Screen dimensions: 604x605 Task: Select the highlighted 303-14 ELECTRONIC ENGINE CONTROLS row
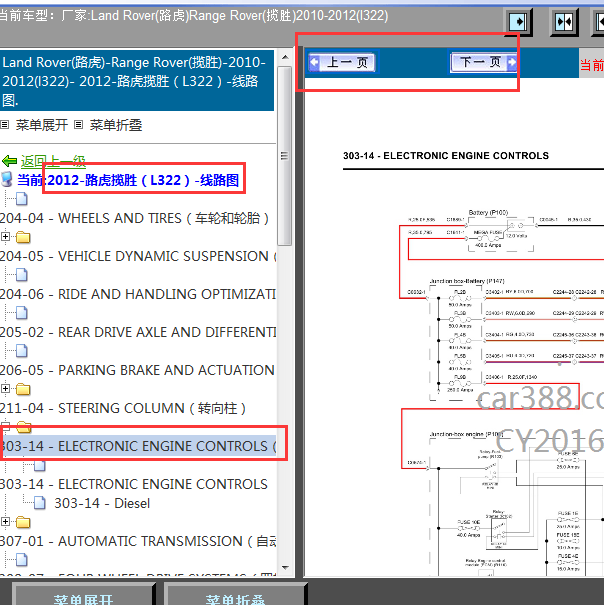[138, 446]
